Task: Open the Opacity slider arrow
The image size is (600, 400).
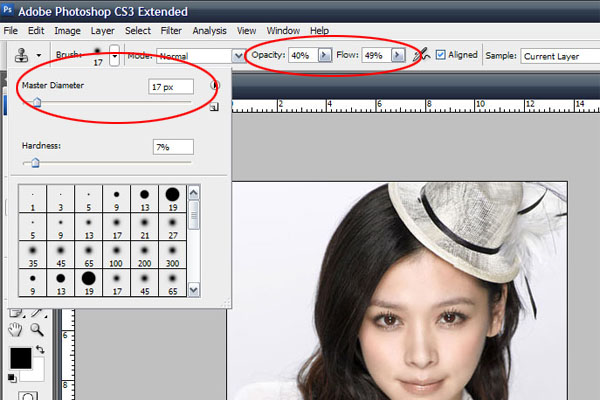Action: [x=325, y=56]
